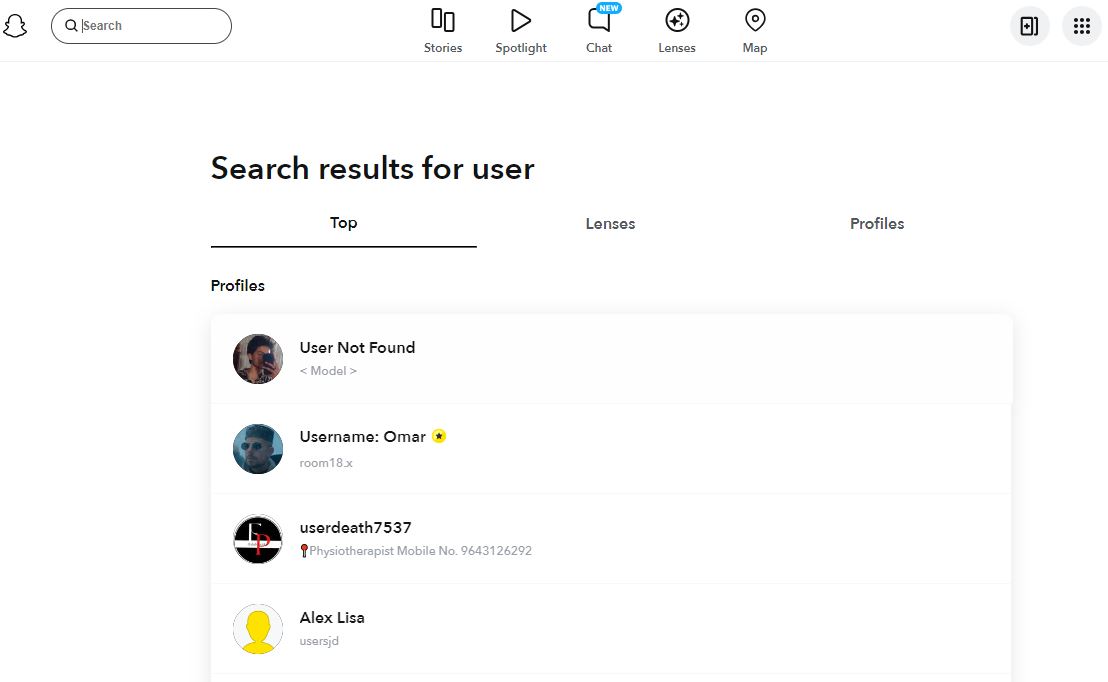Click the Stories label

click(x=443, y=47)
